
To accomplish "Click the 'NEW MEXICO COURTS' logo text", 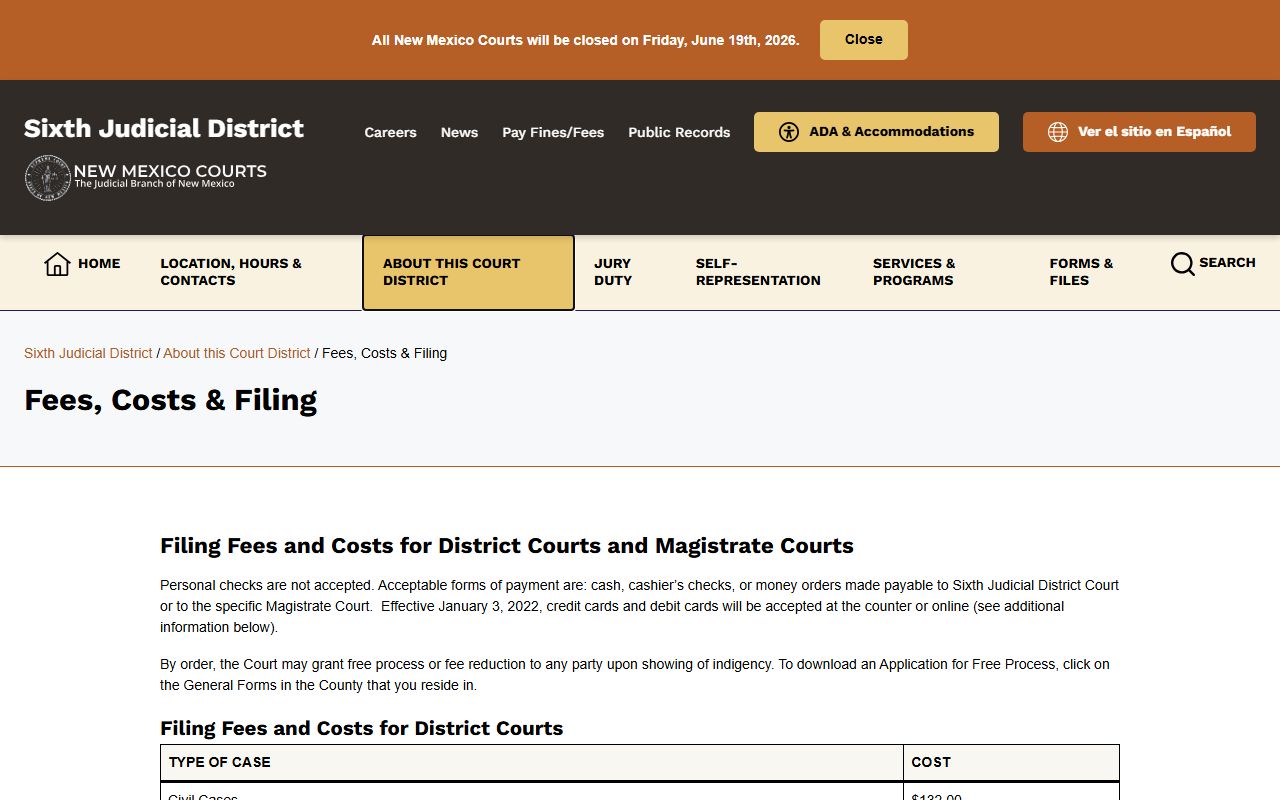I will pyautogui.click(x=170, y=171).
